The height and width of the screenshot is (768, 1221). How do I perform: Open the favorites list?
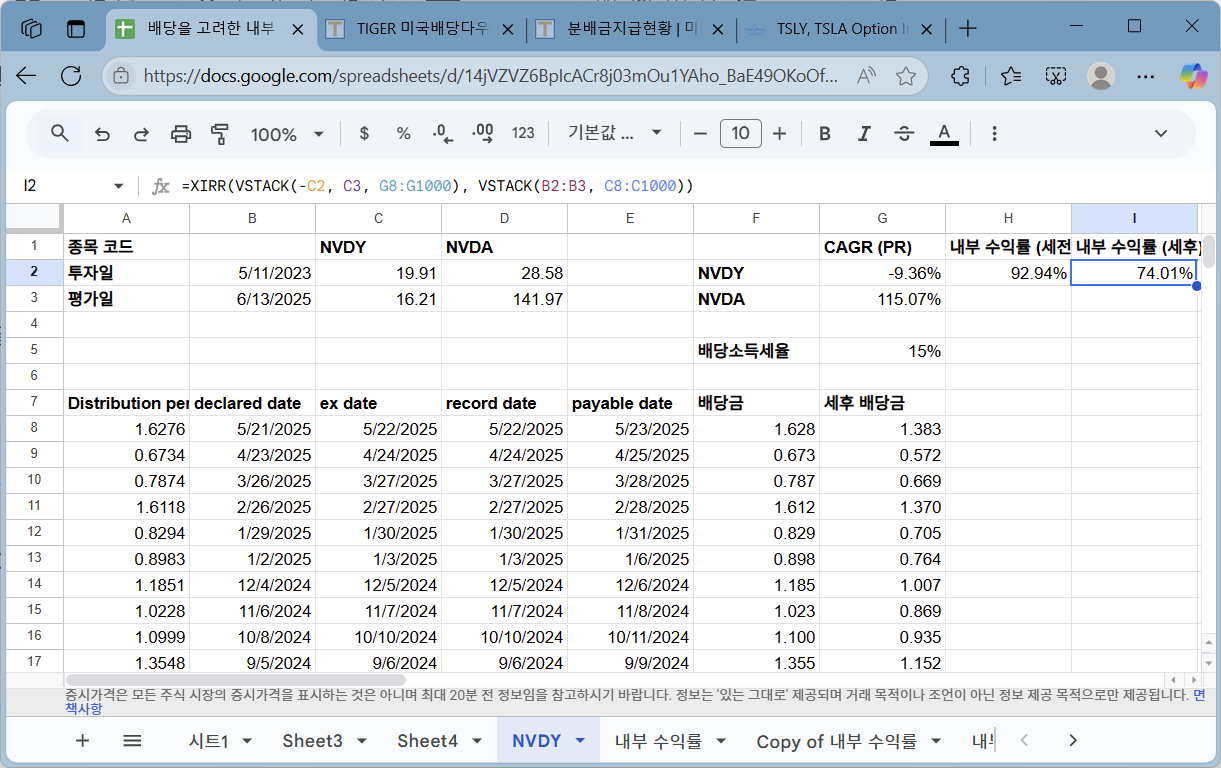point(1011,76)
